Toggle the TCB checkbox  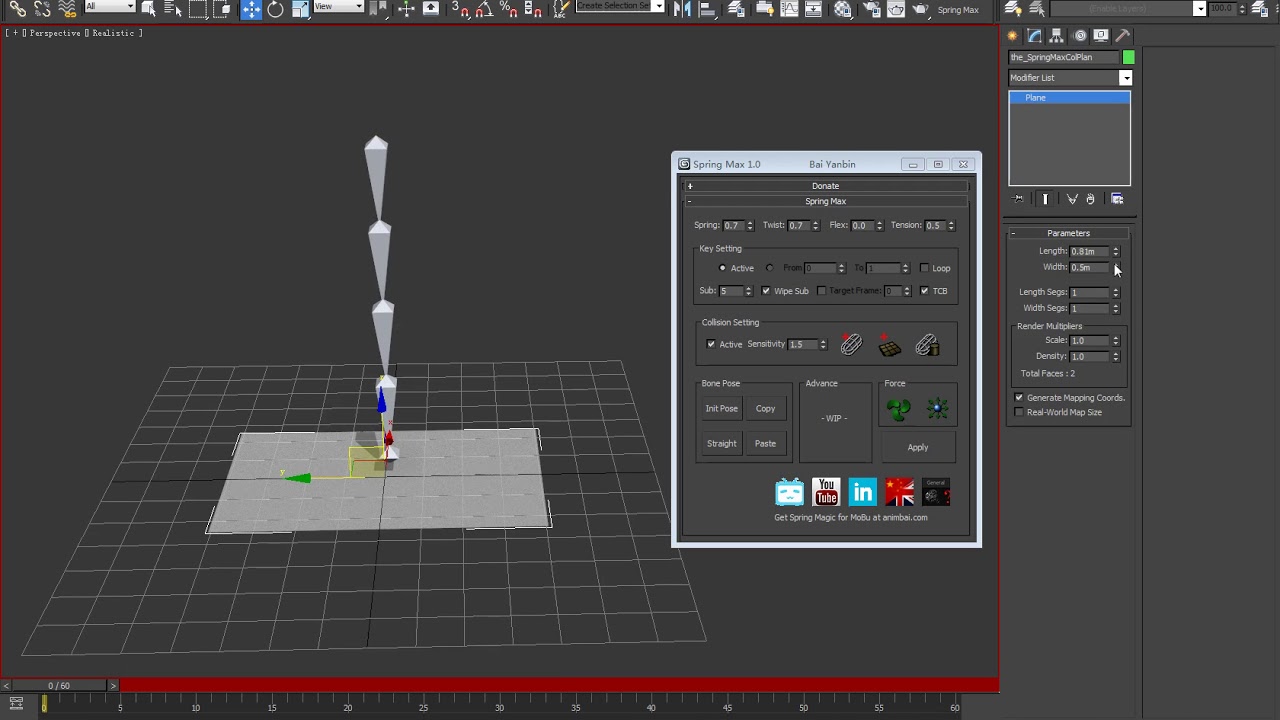924,291
